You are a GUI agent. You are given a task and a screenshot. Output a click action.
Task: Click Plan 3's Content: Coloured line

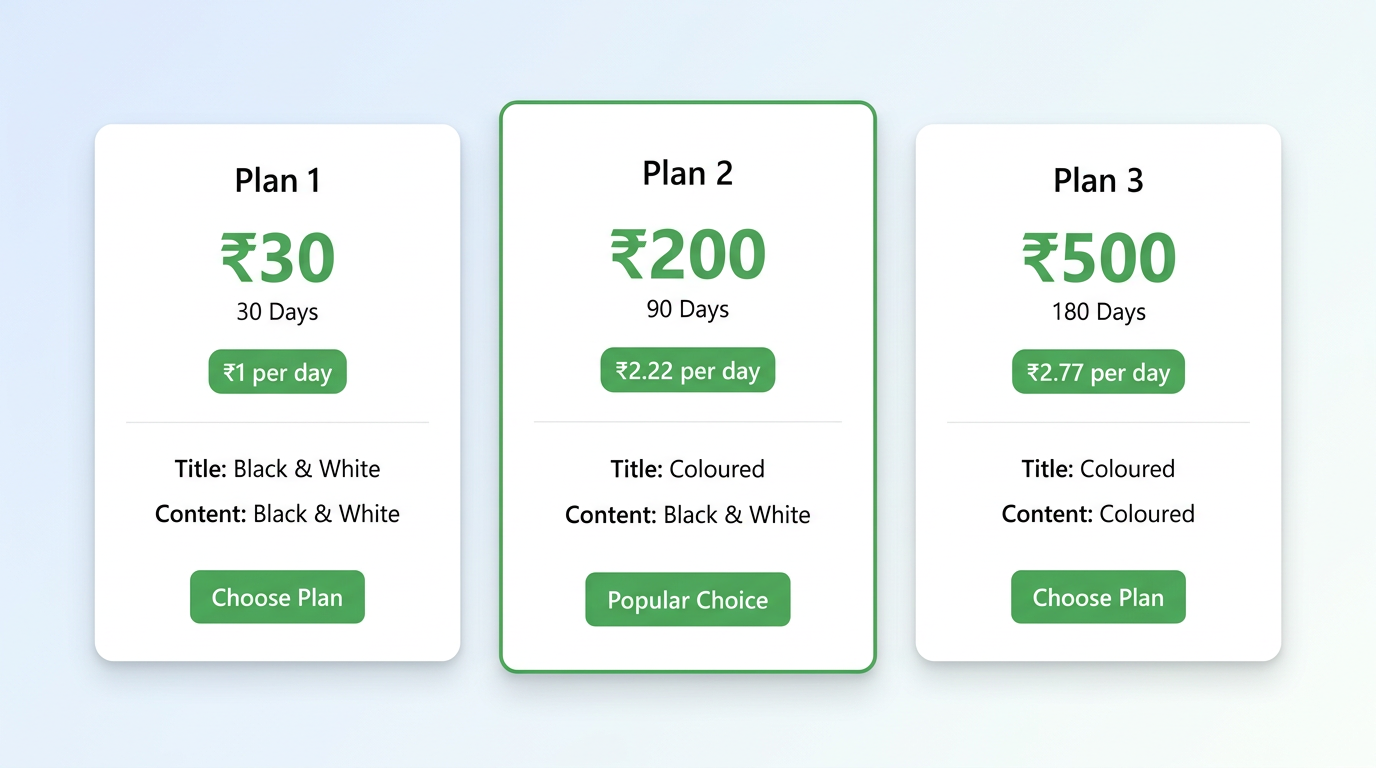click(x=1098, y=514)
